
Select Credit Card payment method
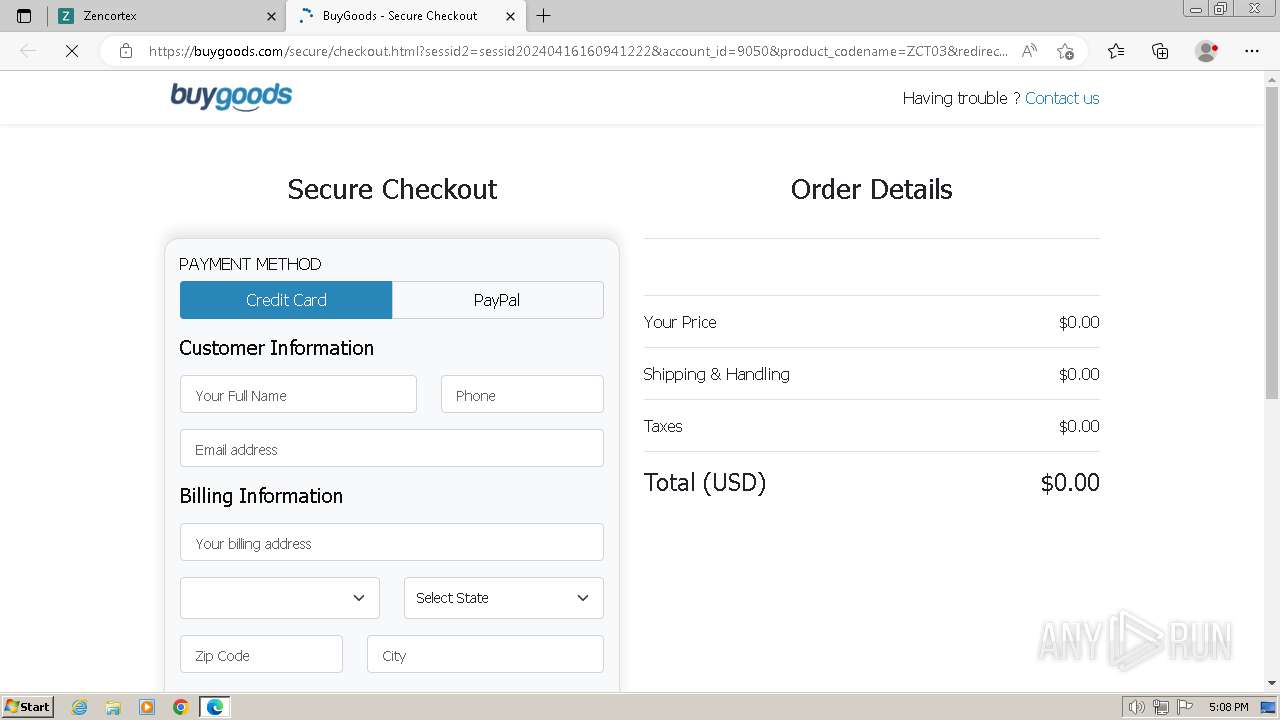coord(286,300)
